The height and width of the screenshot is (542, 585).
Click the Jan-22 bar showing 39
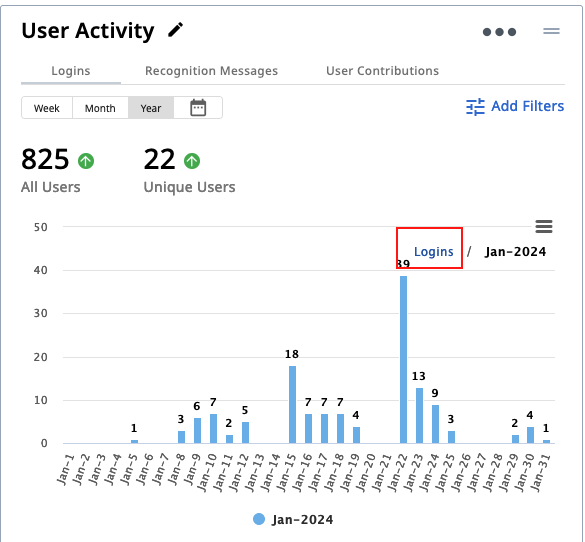pyautogui.click(x=403, y=360)
